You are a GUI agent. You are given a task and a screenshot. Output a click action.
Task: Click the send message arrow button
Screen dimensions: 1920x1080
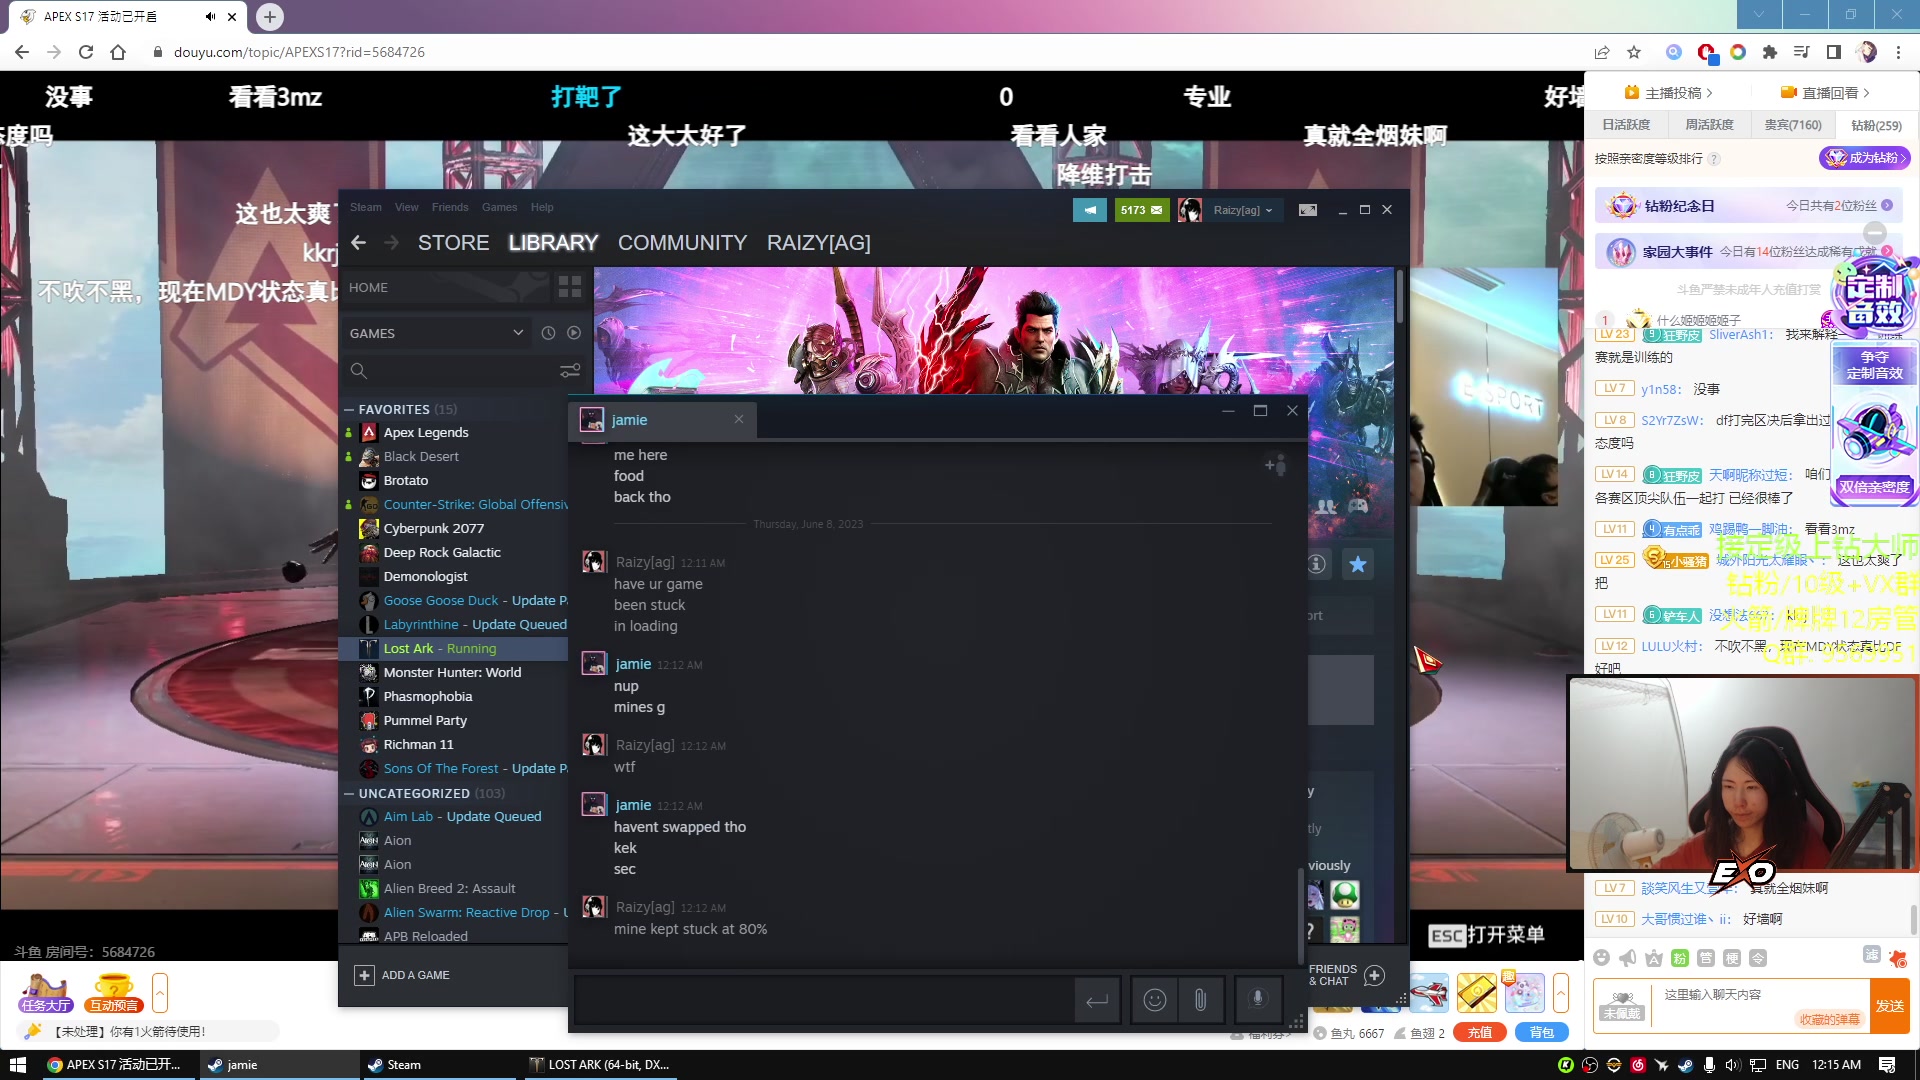[x=1097, y=1000]
